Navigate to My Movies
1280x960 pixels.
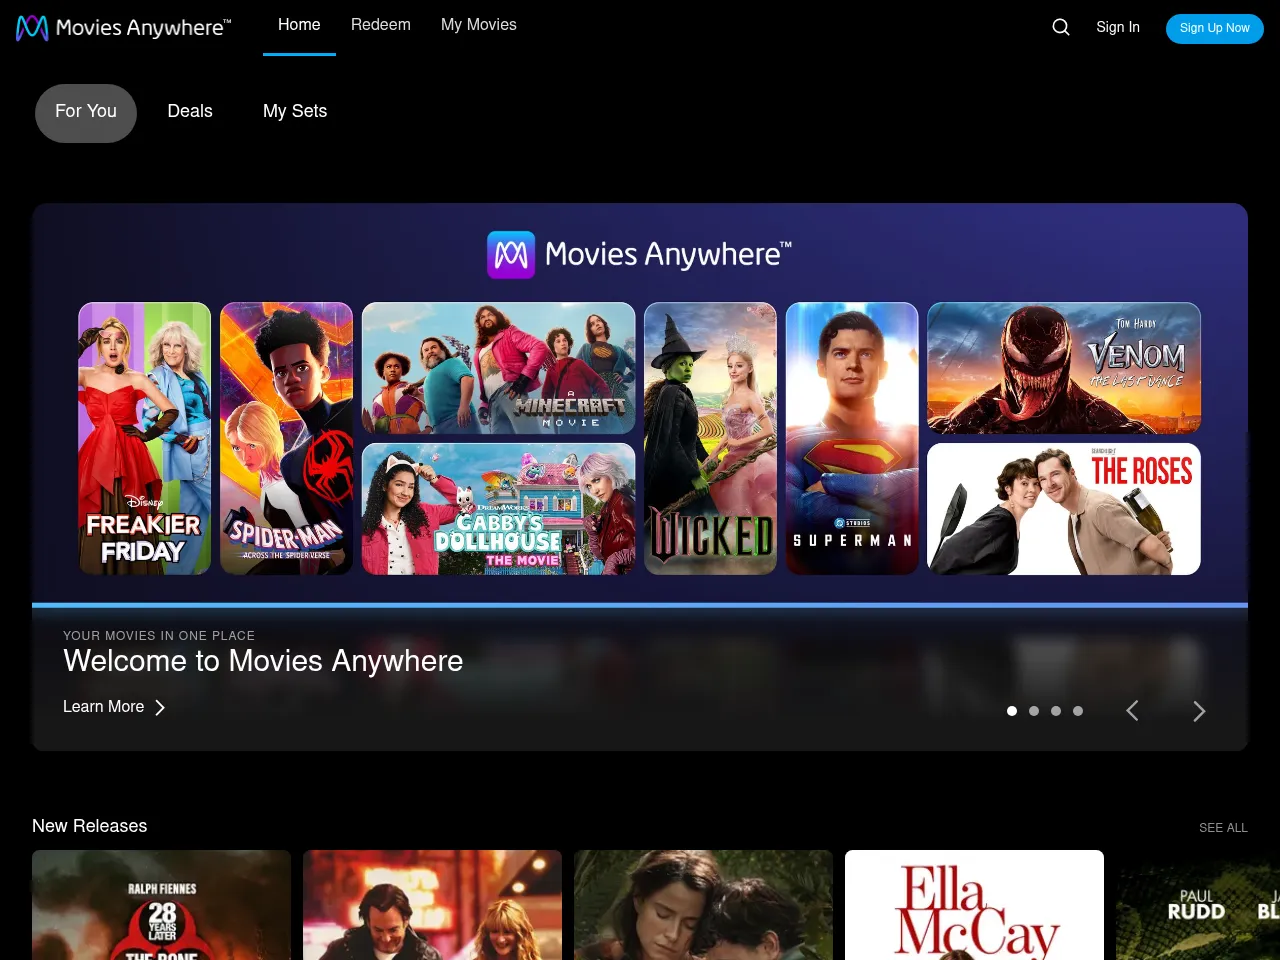click(x=478, y=25)
